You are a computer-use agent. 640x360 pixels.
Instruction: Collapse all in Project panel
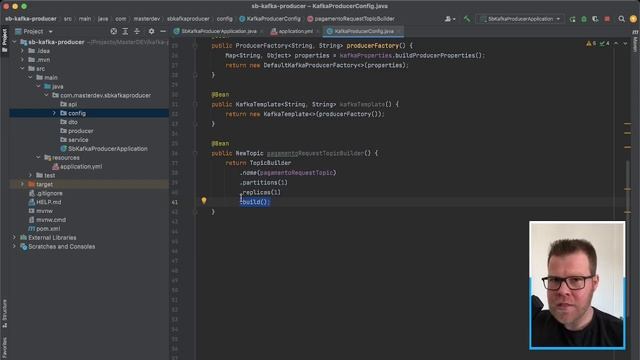pos(137,31)
